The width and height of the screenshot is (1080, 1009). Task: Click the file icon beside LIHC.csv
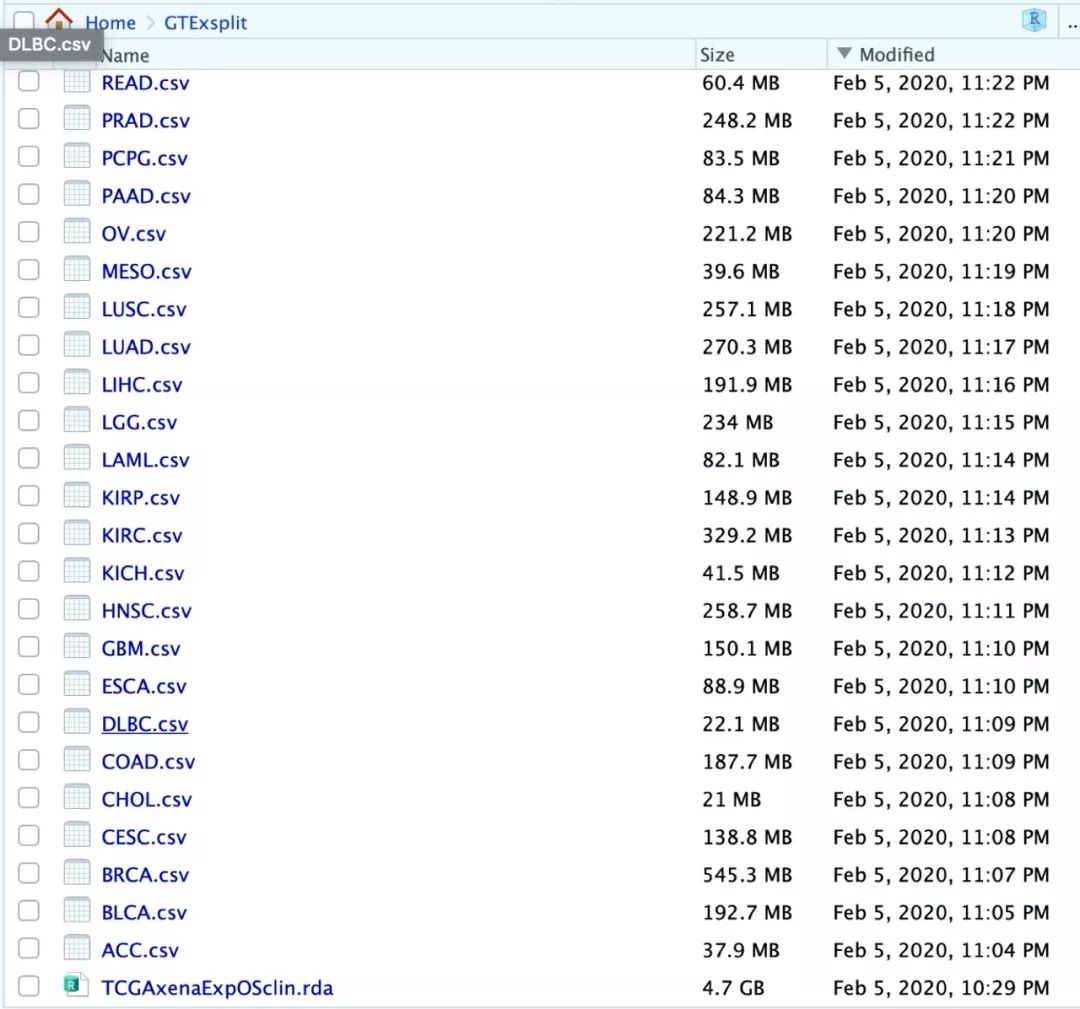tap(76, 382)
